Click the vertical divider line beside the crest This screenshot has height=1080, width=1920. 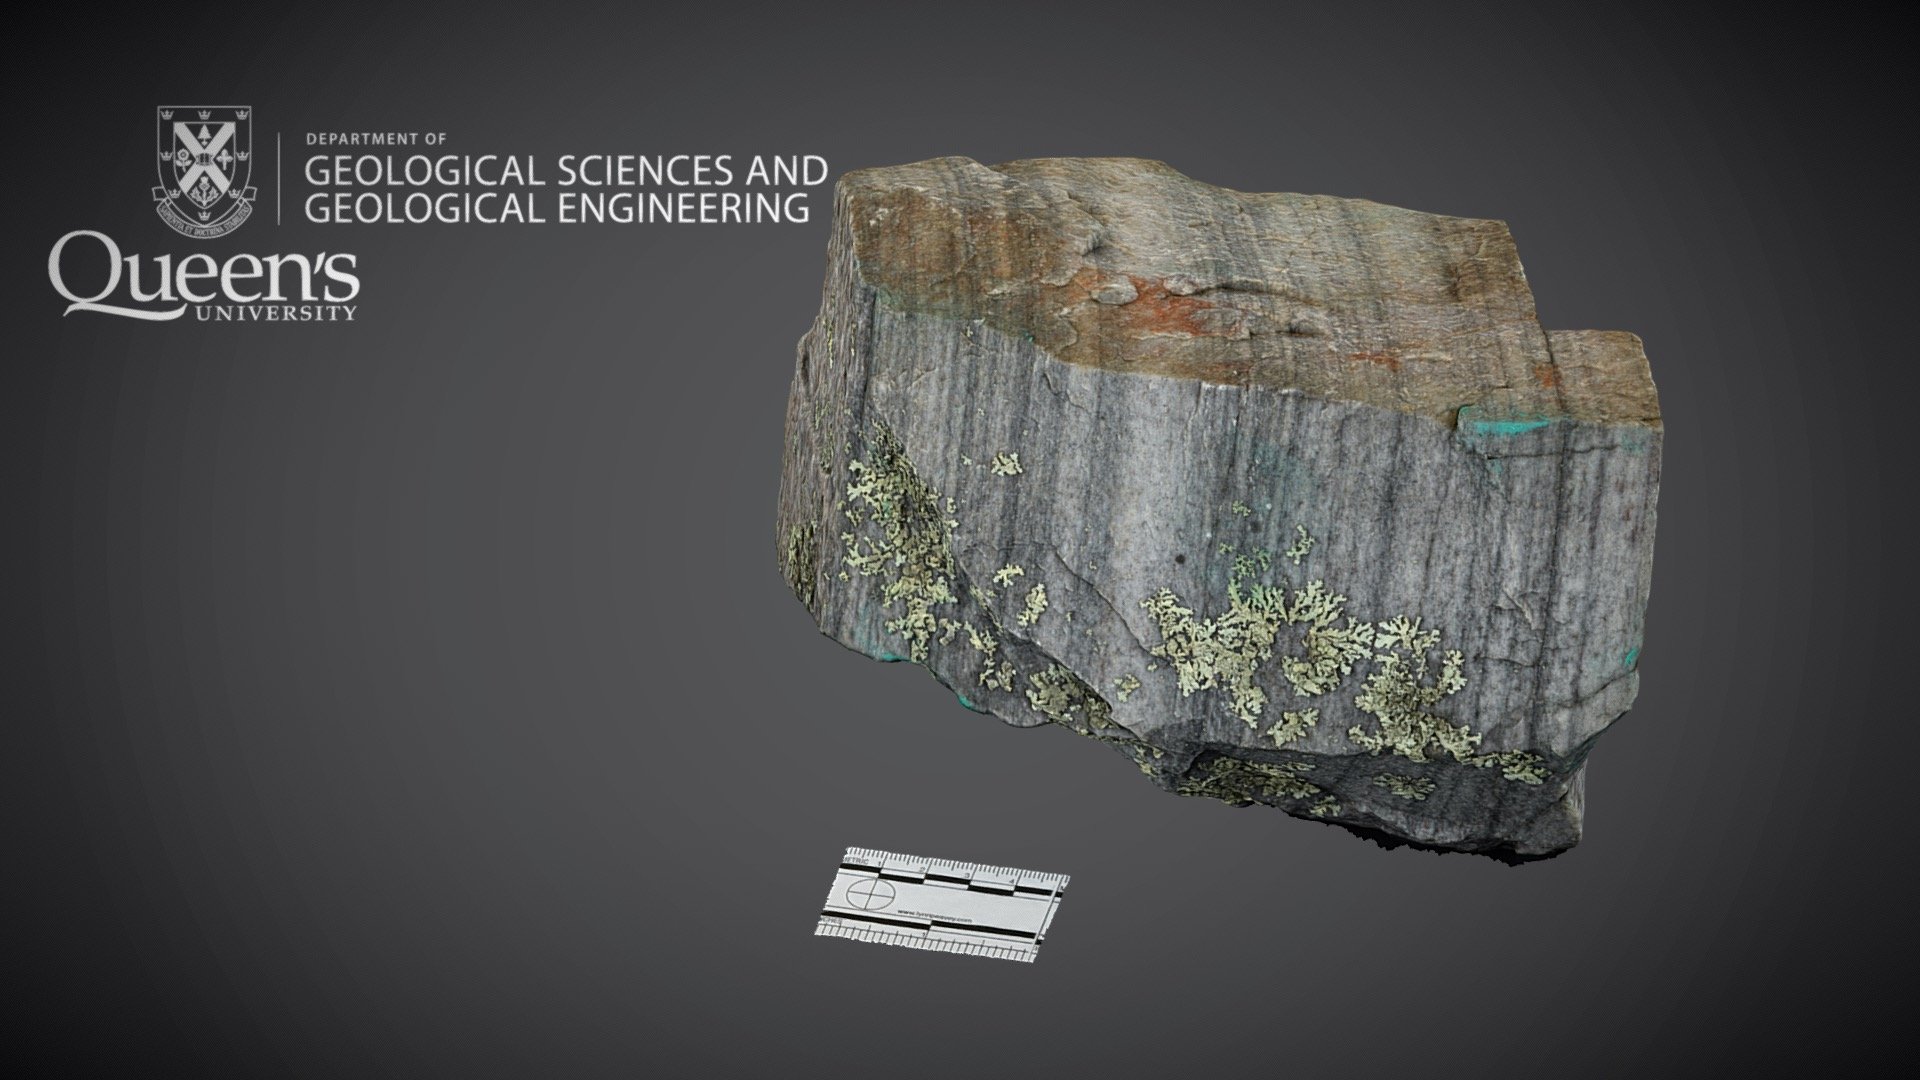278,177
